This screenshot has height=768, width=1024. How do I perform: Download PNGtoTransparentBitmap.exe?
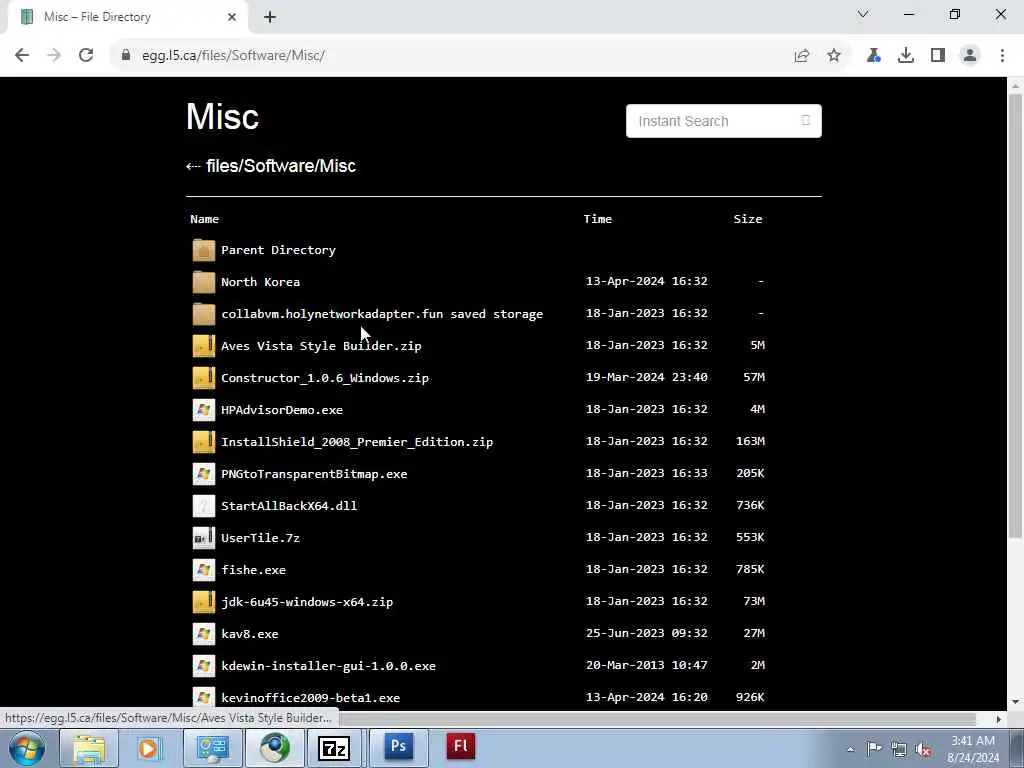pos(314,474)
